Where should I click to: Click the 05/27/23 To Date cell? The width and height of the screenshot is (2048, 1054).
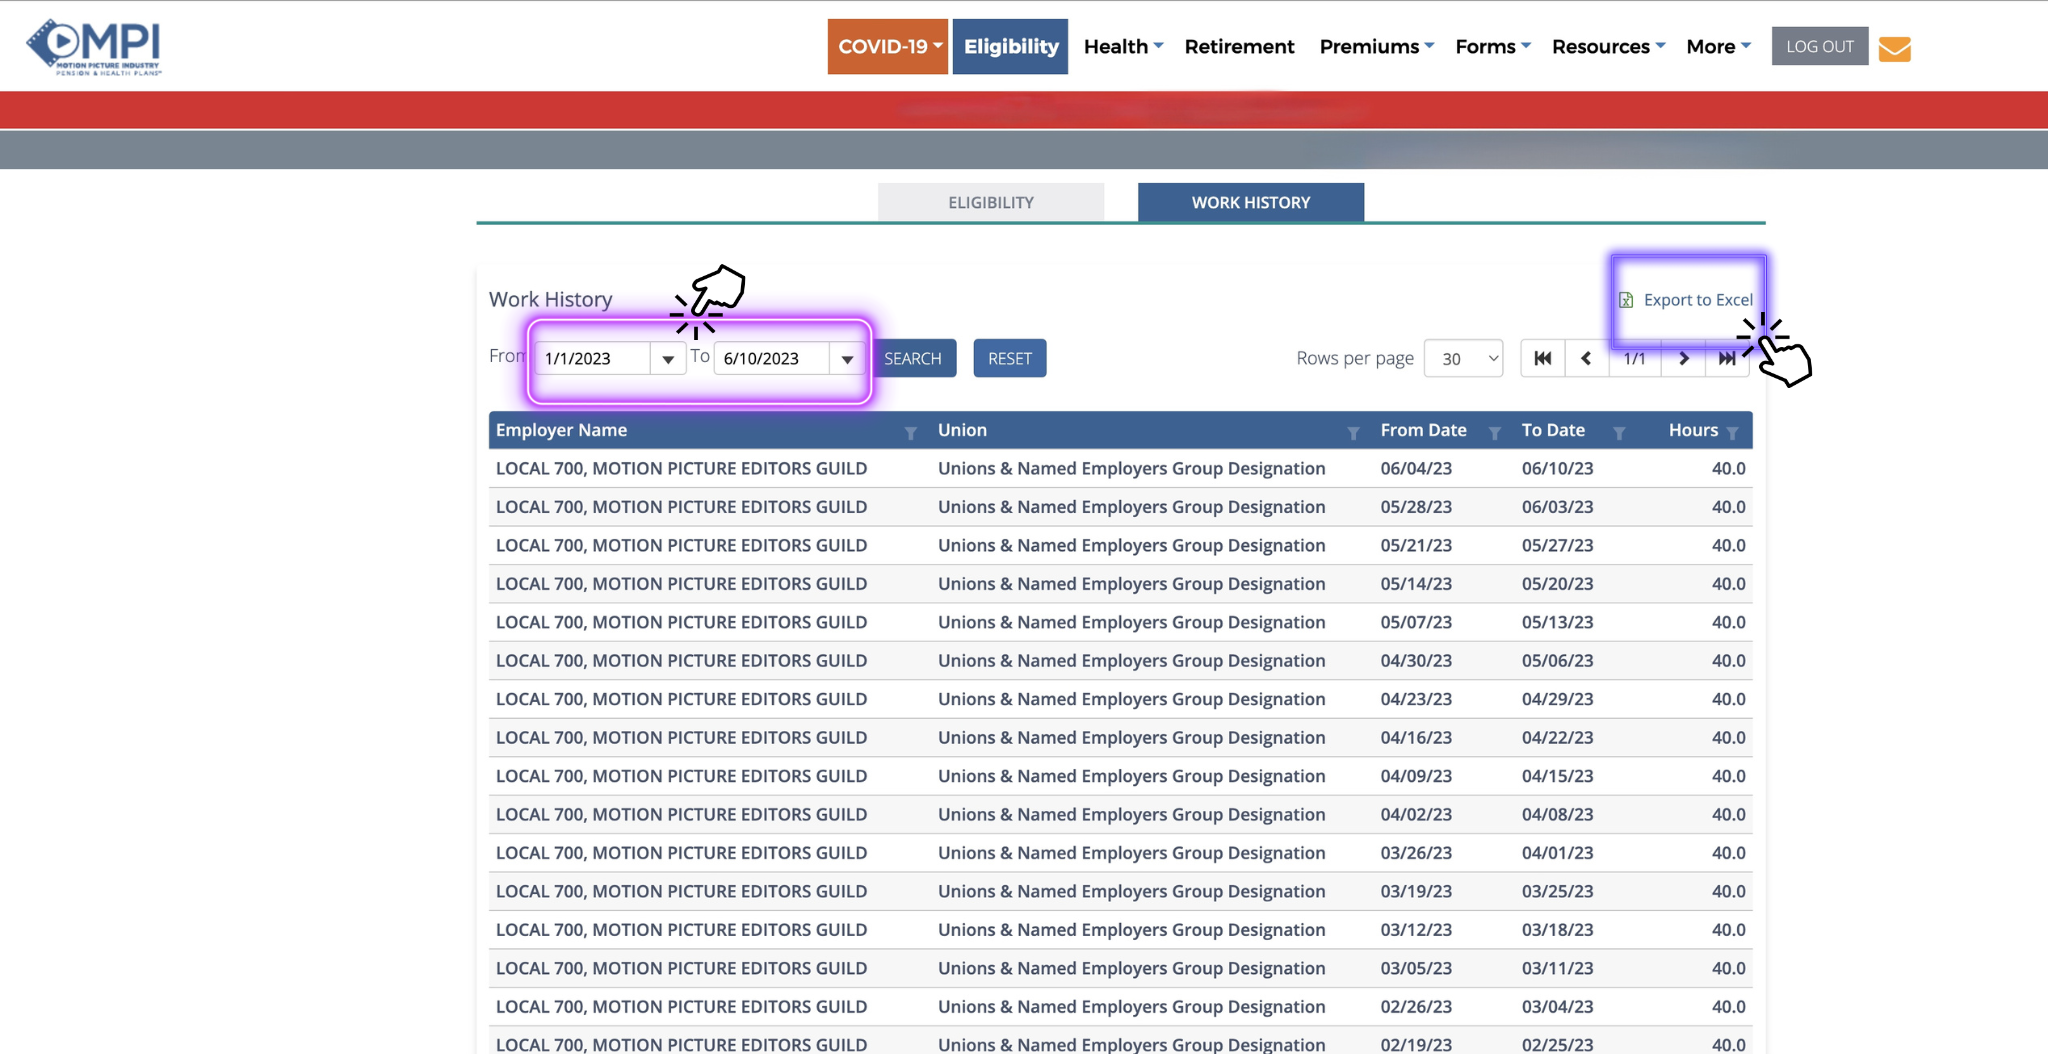tap(1557, 545)
